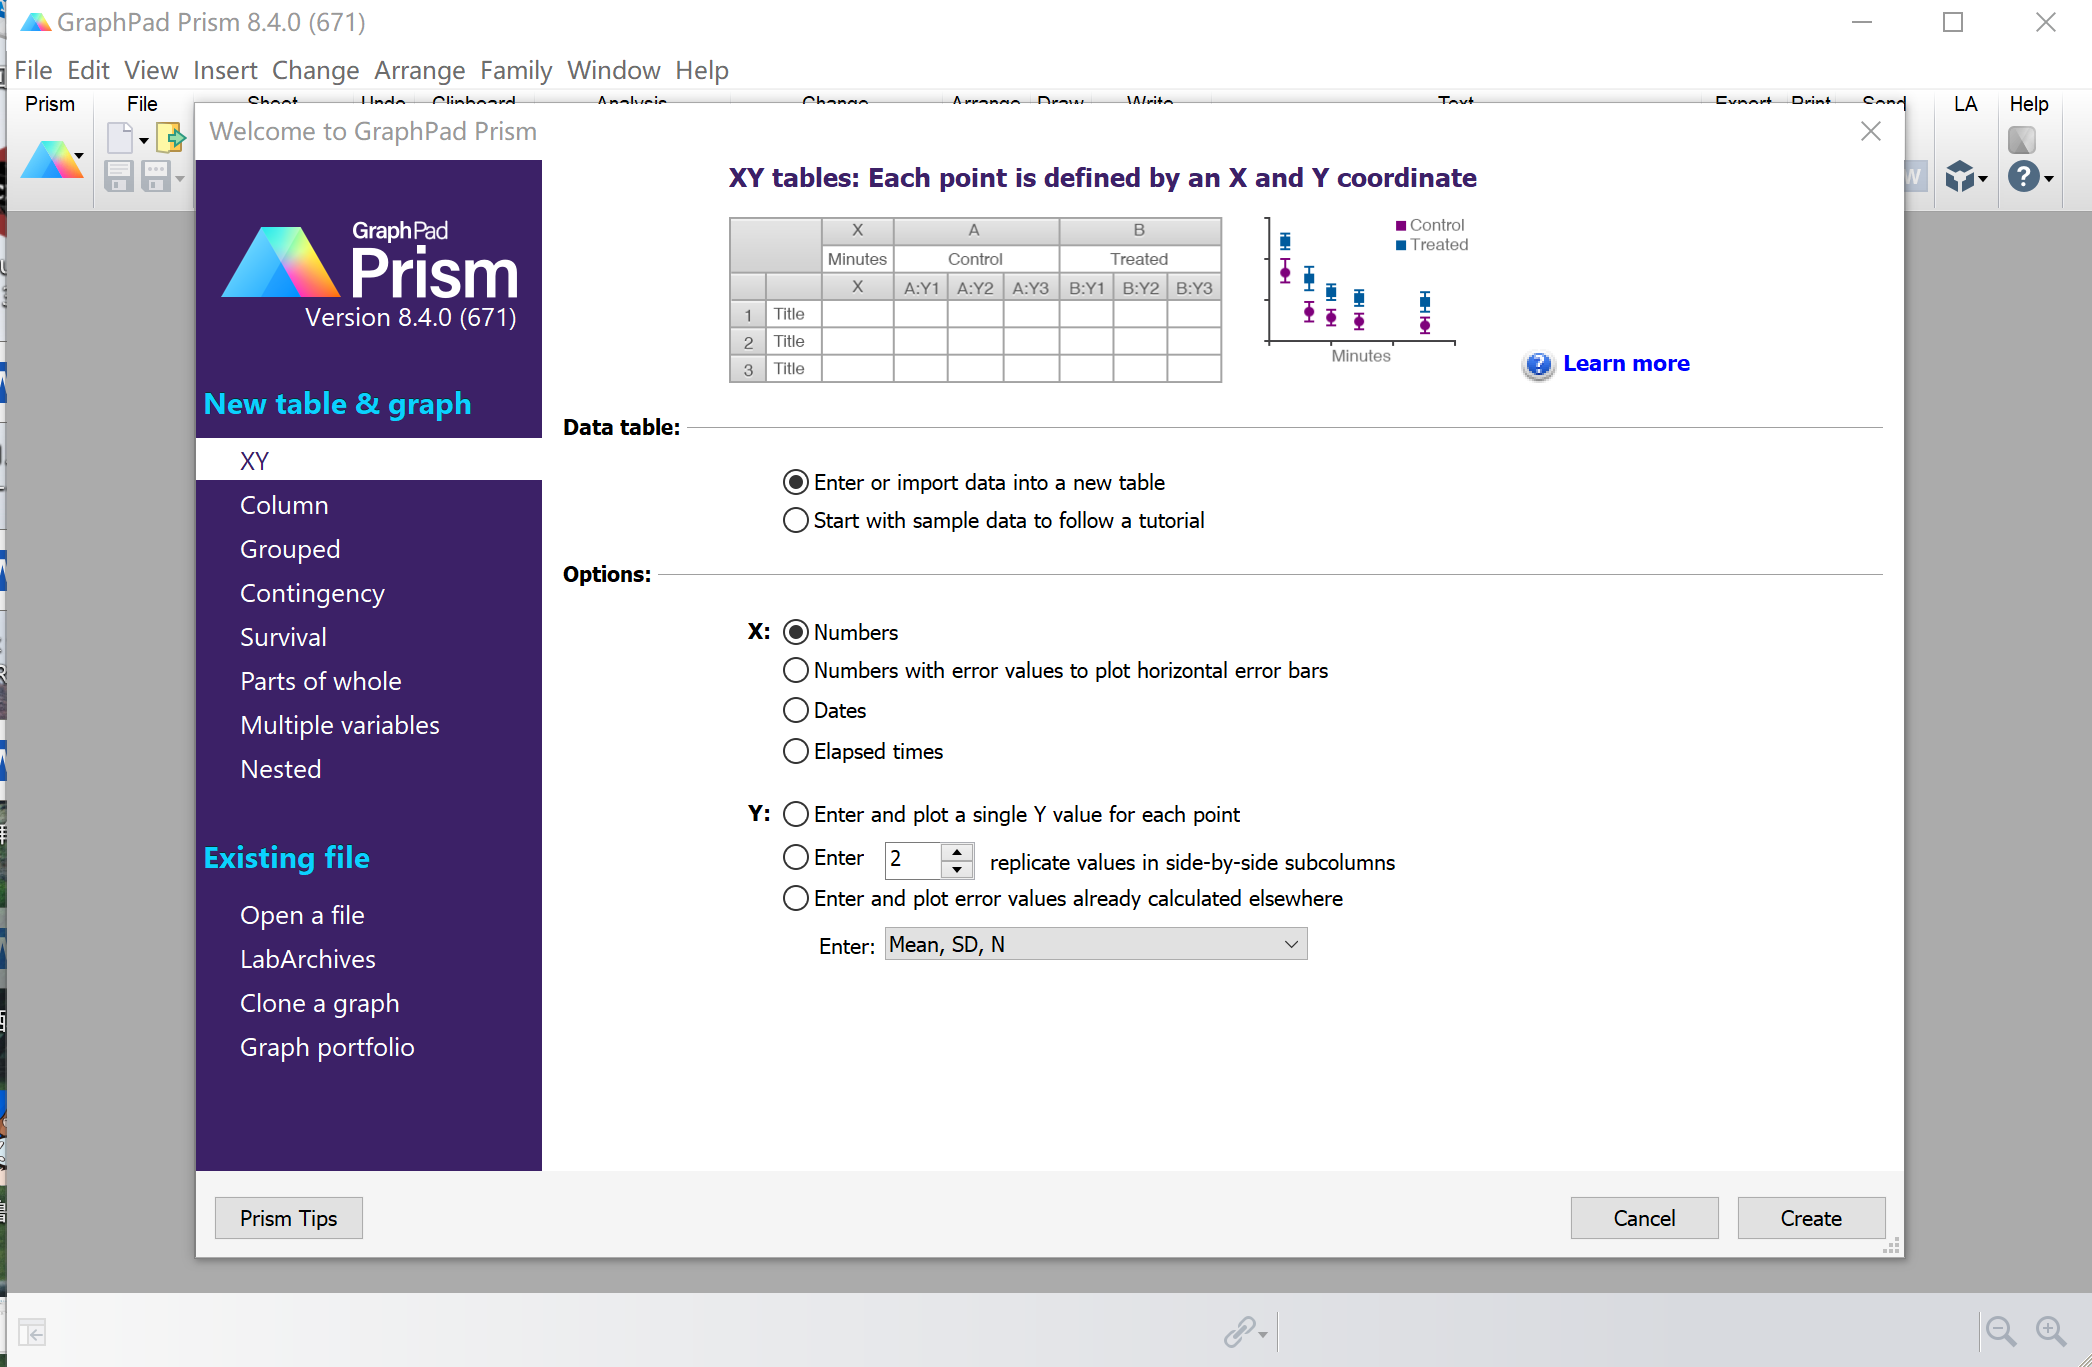Click the collapse navigator icon at bottom left
This screenshot has height=1367, width=2092.
[x=32, y=1333]
